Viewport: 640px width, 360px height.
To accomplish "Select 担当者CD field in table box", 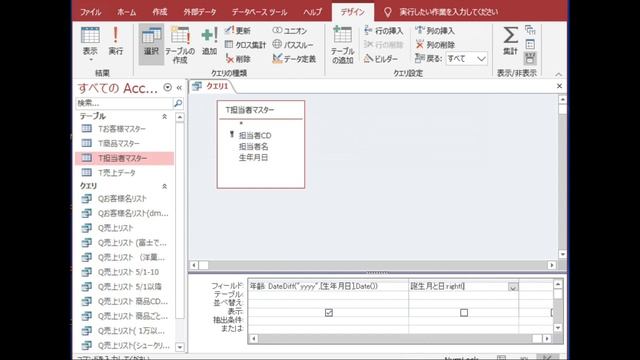I will tap(255, 136).
